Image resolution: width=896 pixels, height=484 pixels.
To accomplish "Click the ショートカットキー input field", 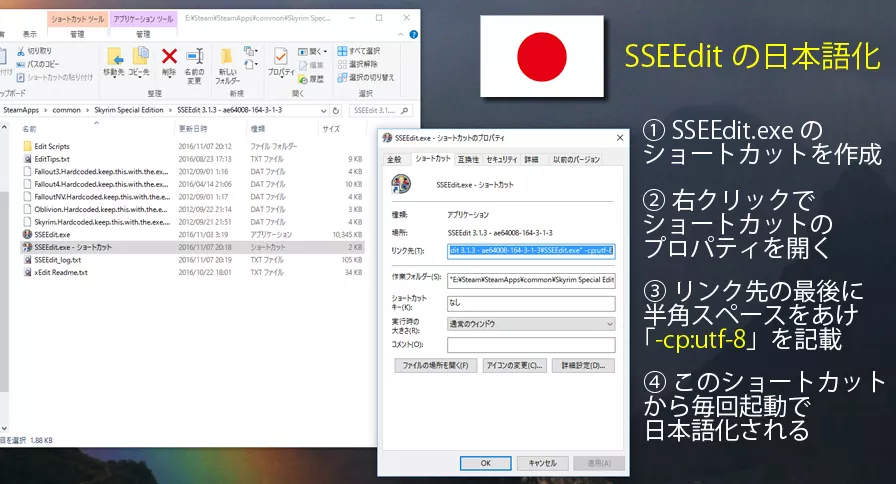I will 531,303.
